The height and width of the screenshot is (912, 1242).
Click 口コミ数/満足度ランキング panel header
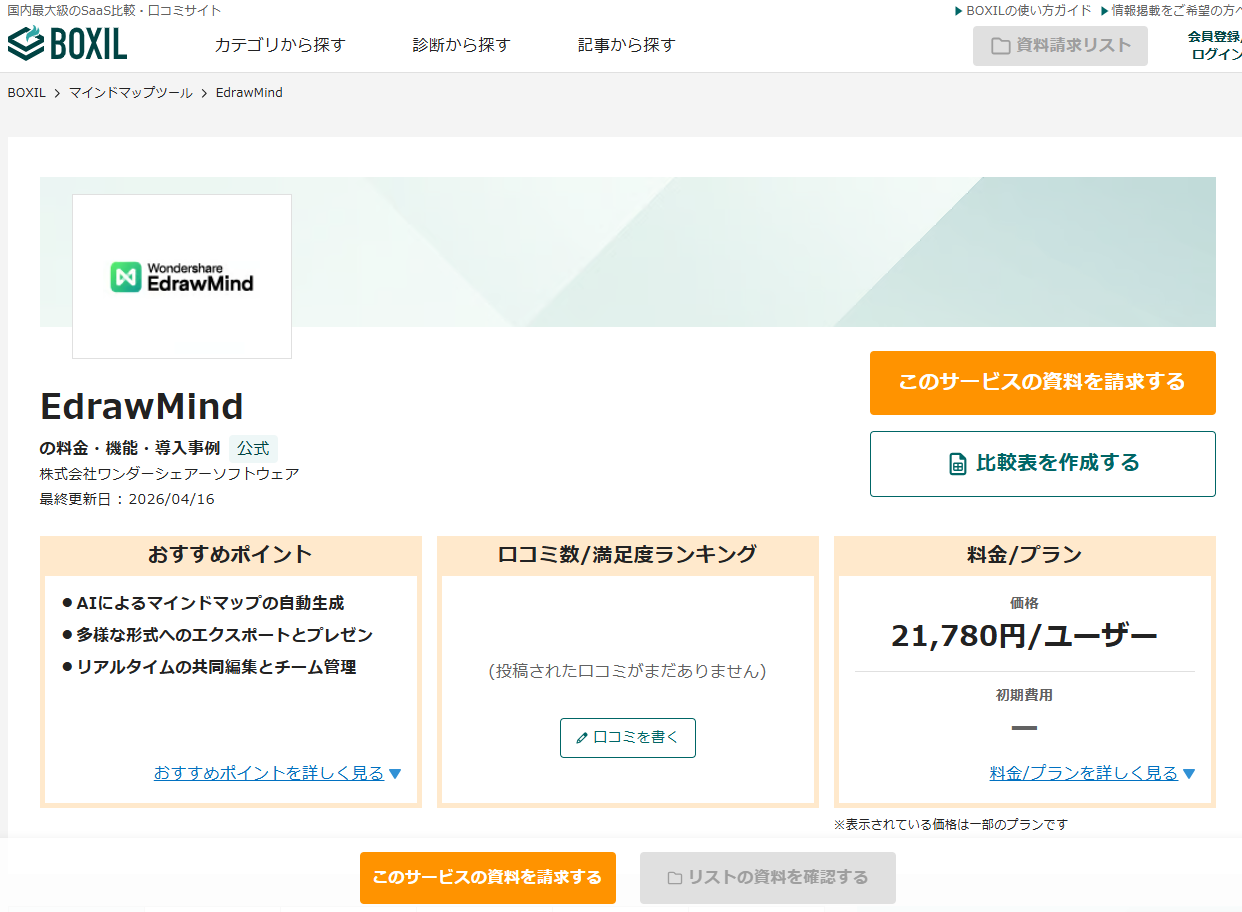[628, 555]
